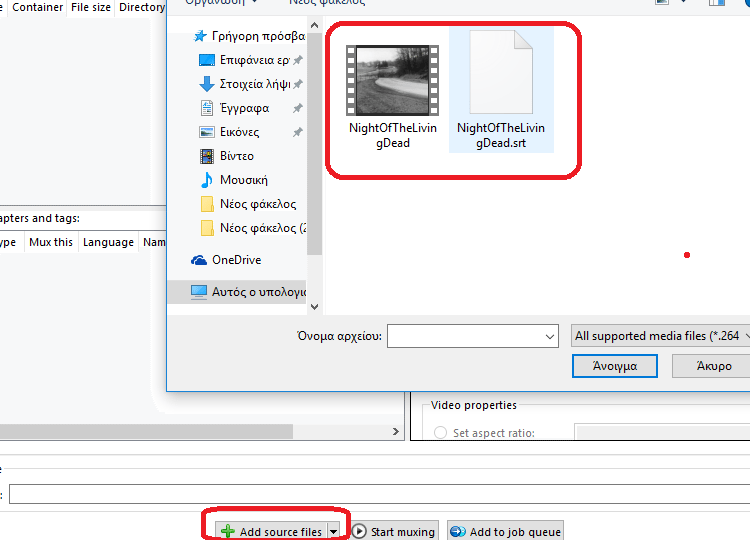Open the Documents (Έγγραφα) sidebar item

point(234,108)
